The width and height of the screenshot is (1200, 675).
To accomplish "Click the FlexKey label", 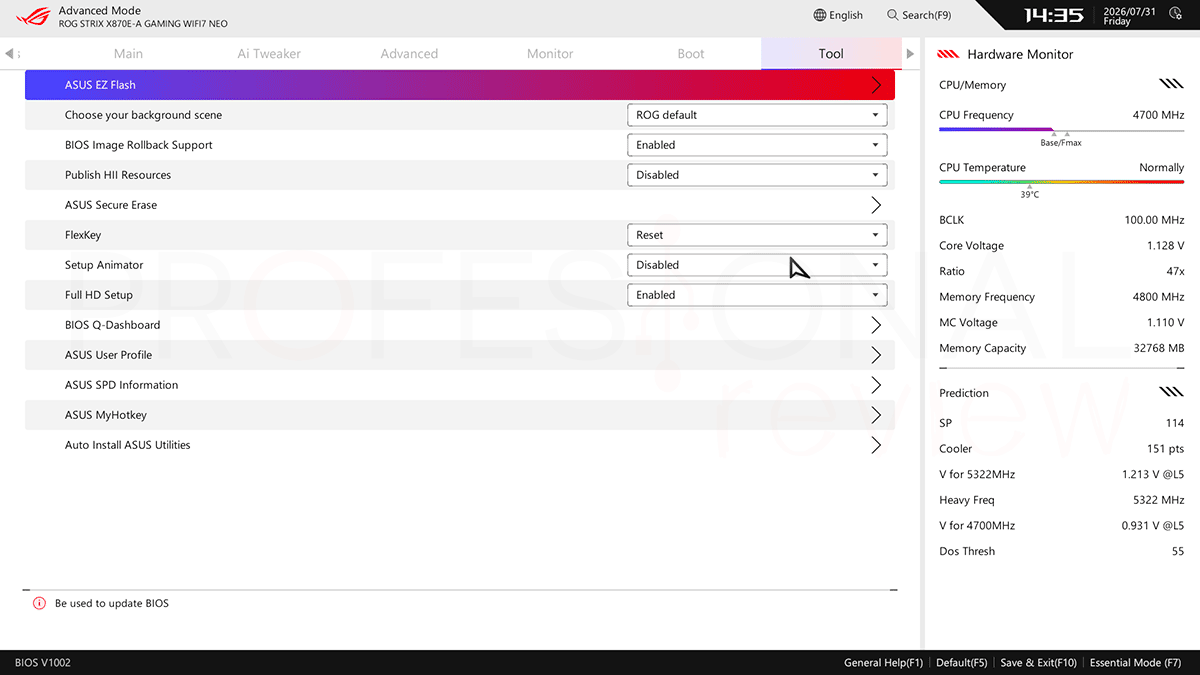I will (x=83, y=235).
